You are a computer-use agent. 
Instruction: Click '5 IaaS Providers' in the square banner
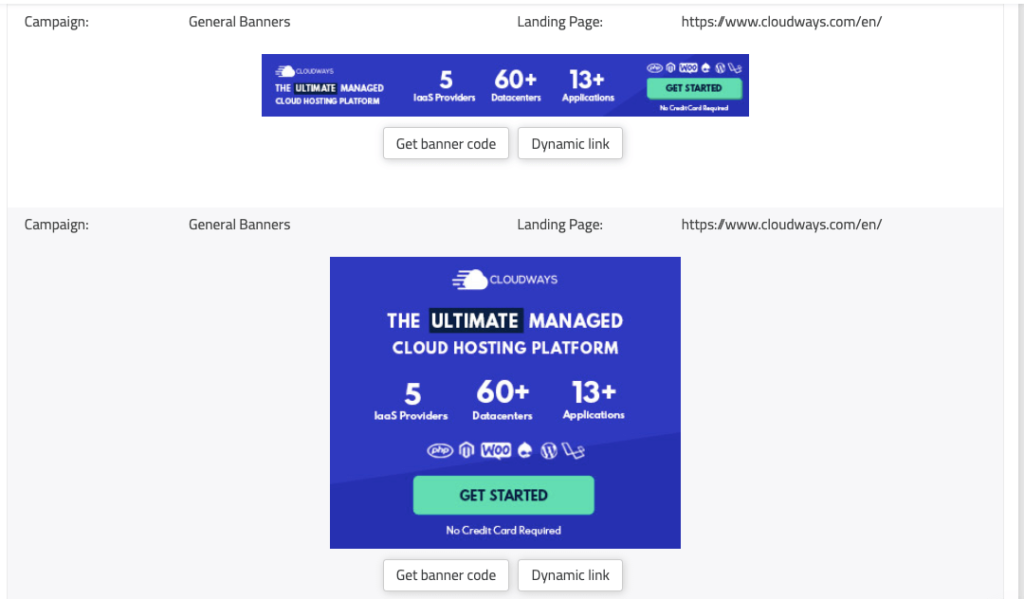pos(411,401)
